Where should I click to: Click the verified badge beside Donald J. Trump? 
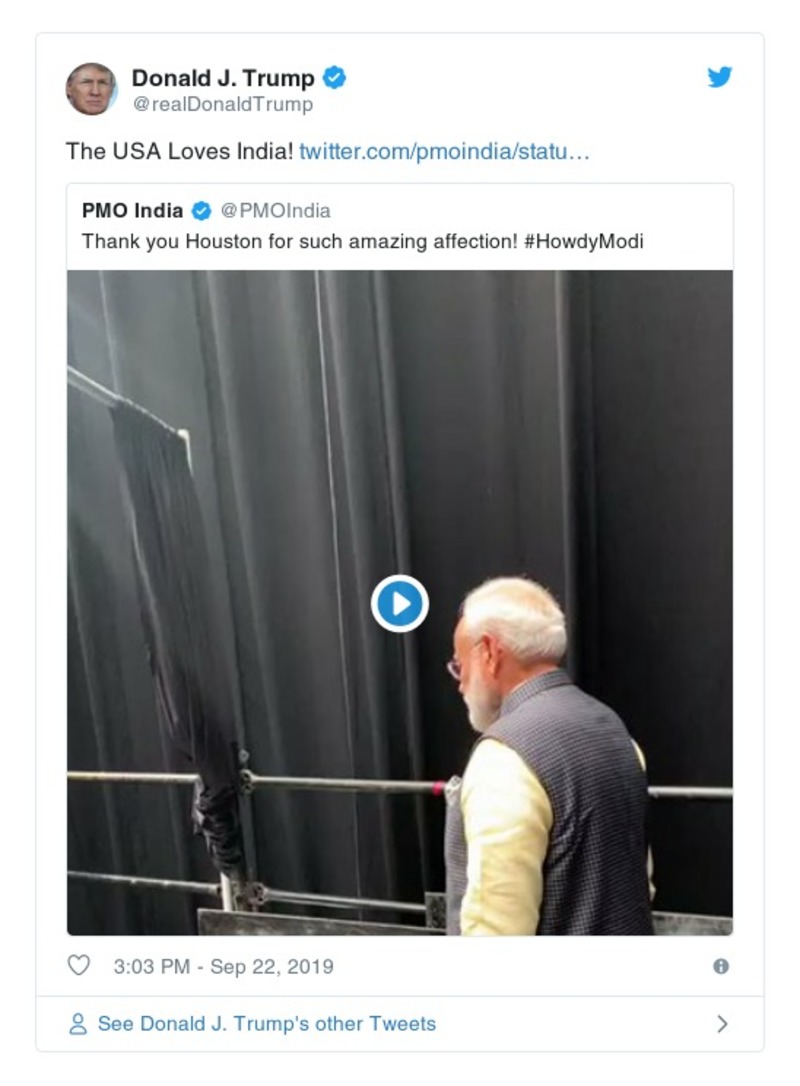point(335,77)
